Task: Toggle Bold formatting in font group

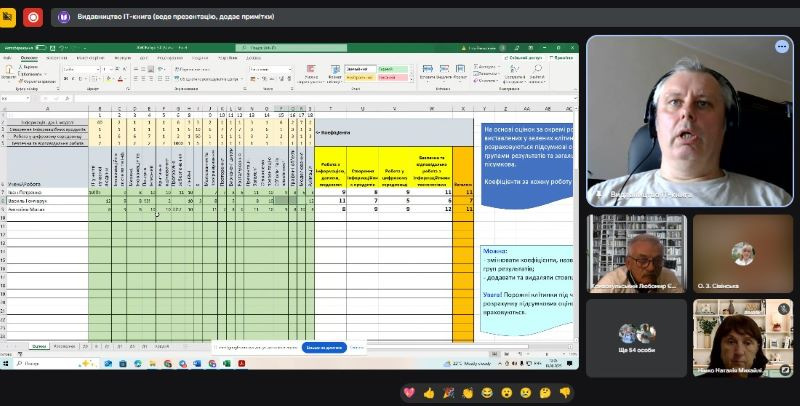Action: pyautogui.click(x=66, y=79)
